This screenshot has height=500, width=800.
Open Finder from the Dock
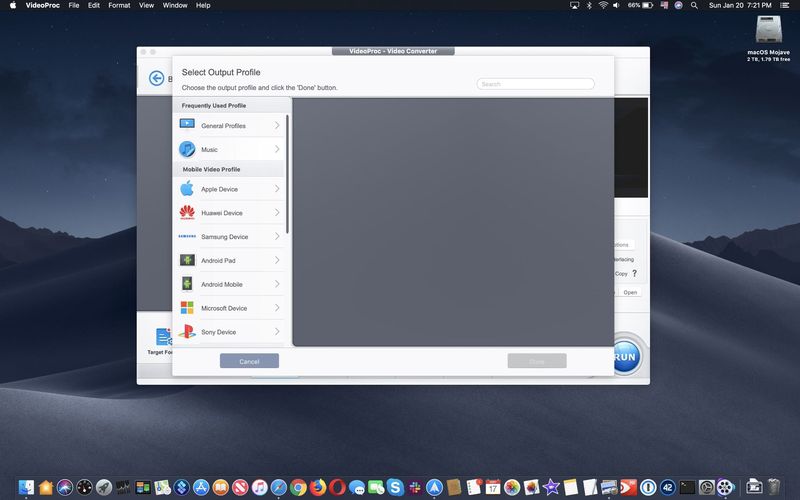pos(26,487)
